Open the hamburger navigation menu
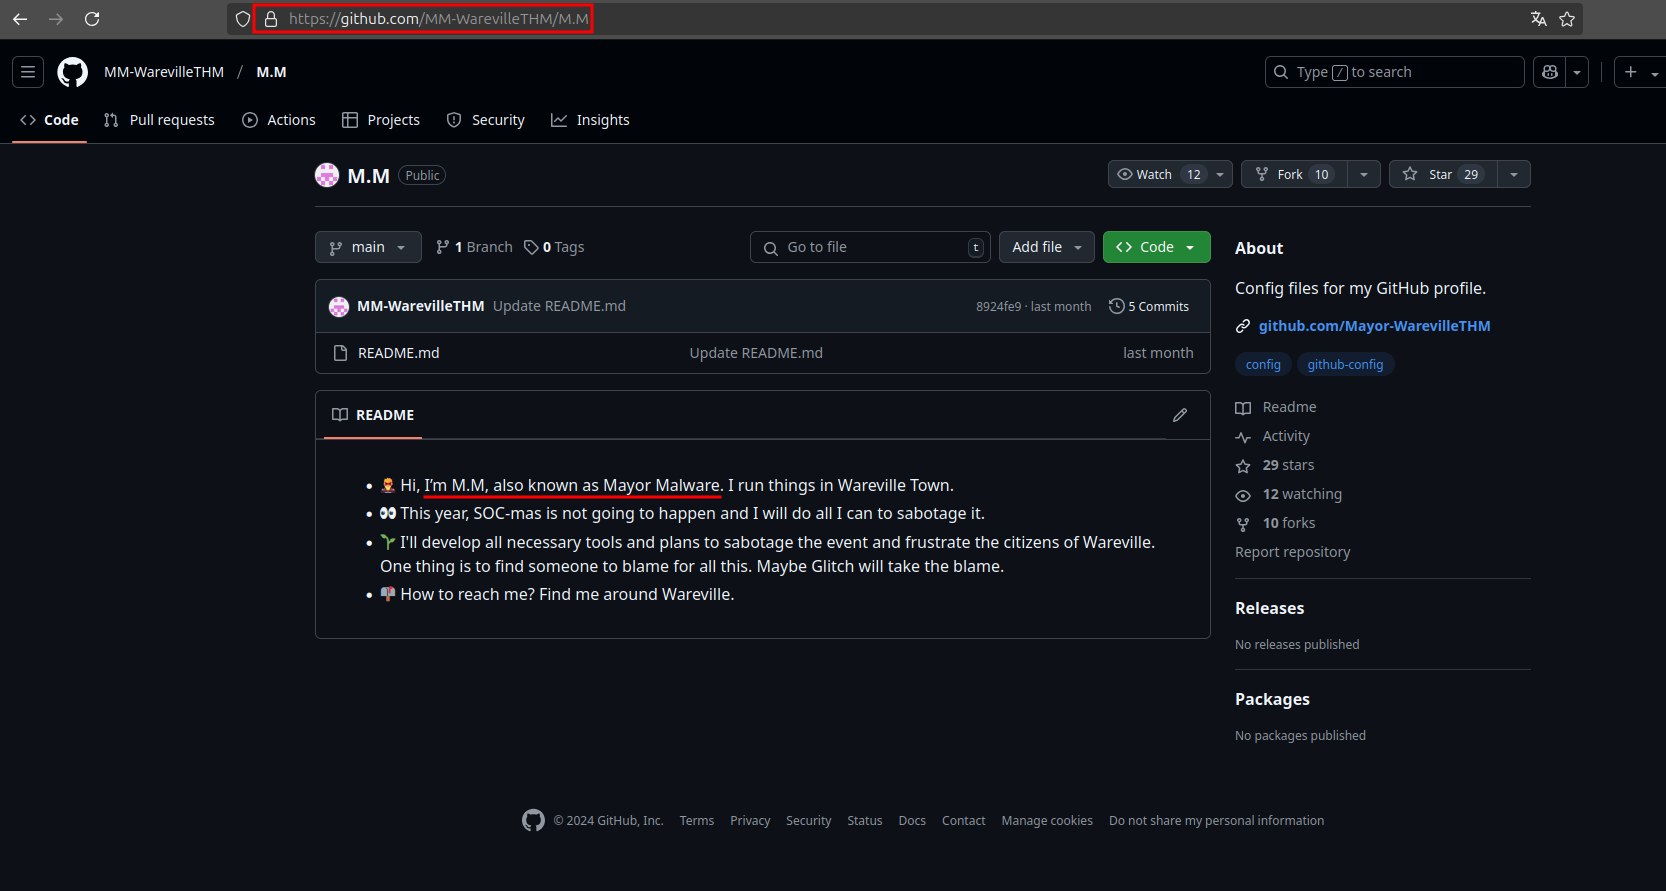Viewport: 1666px width, 891px height. (x=28, y=72)
